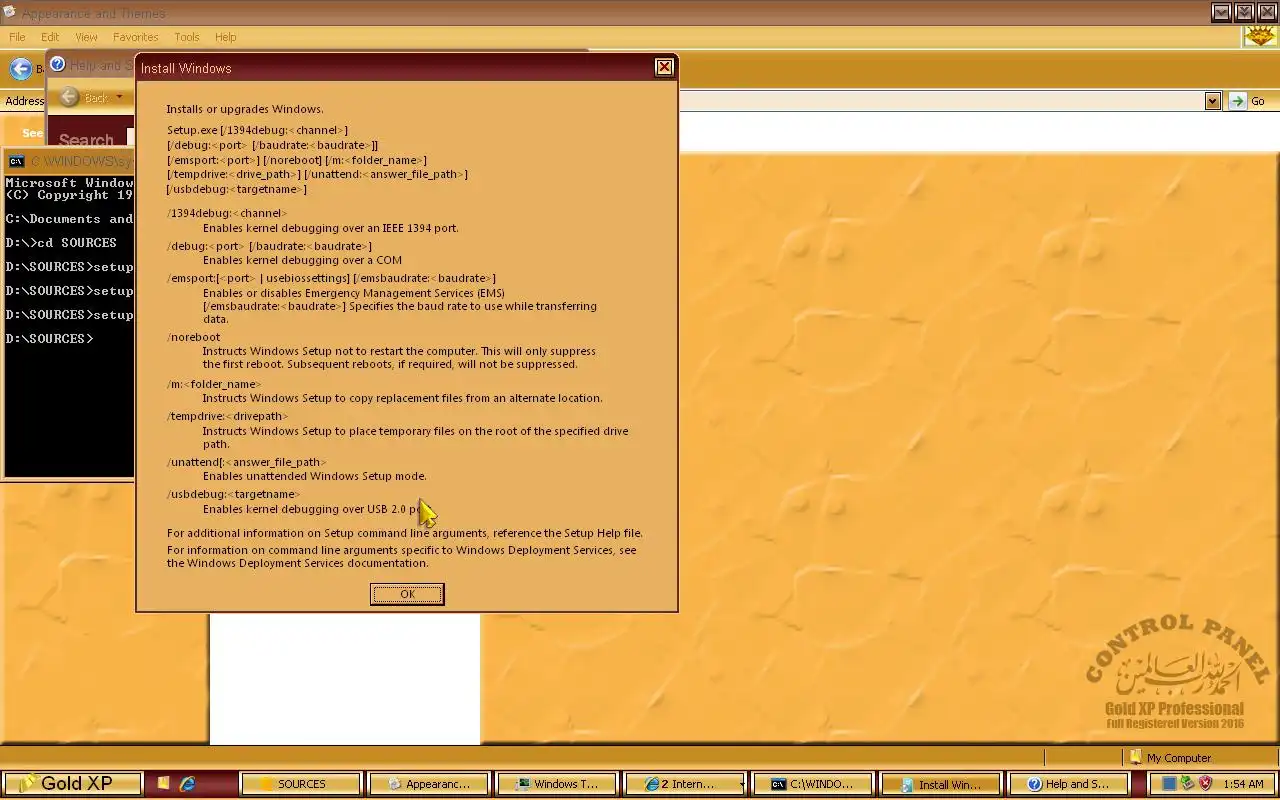
Task: Click the /m:<folder_name> heading text
Action: [214, 384]
